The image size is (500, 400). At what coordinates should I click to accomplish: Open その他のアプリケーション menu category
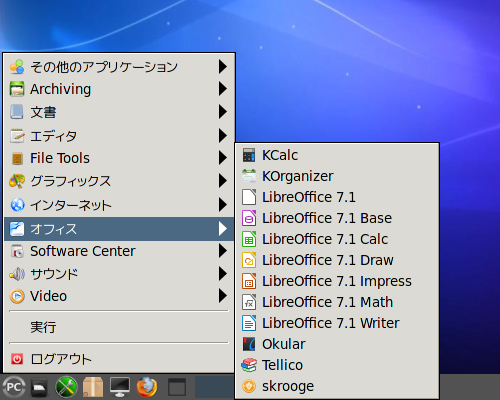click(119, 67)
